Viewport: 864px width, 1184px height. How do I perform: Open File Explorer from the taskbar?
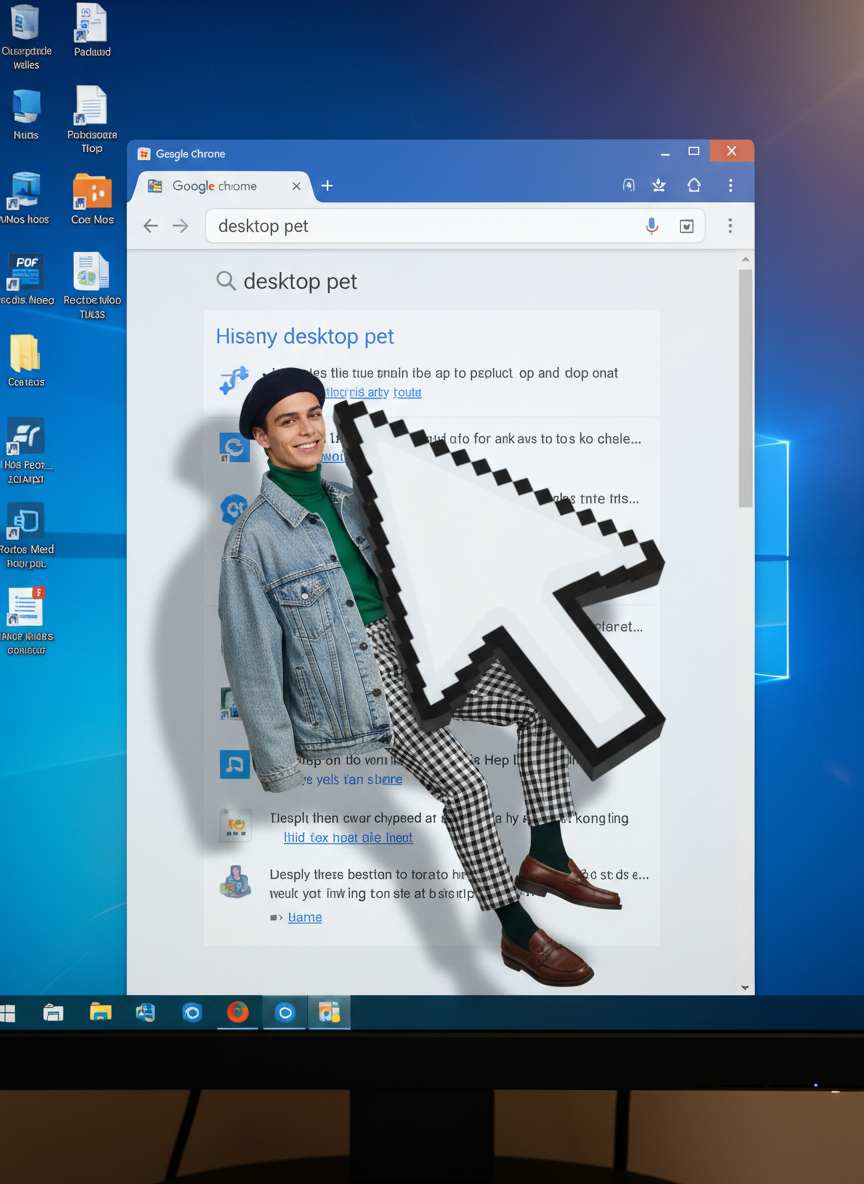[100, 1012]
